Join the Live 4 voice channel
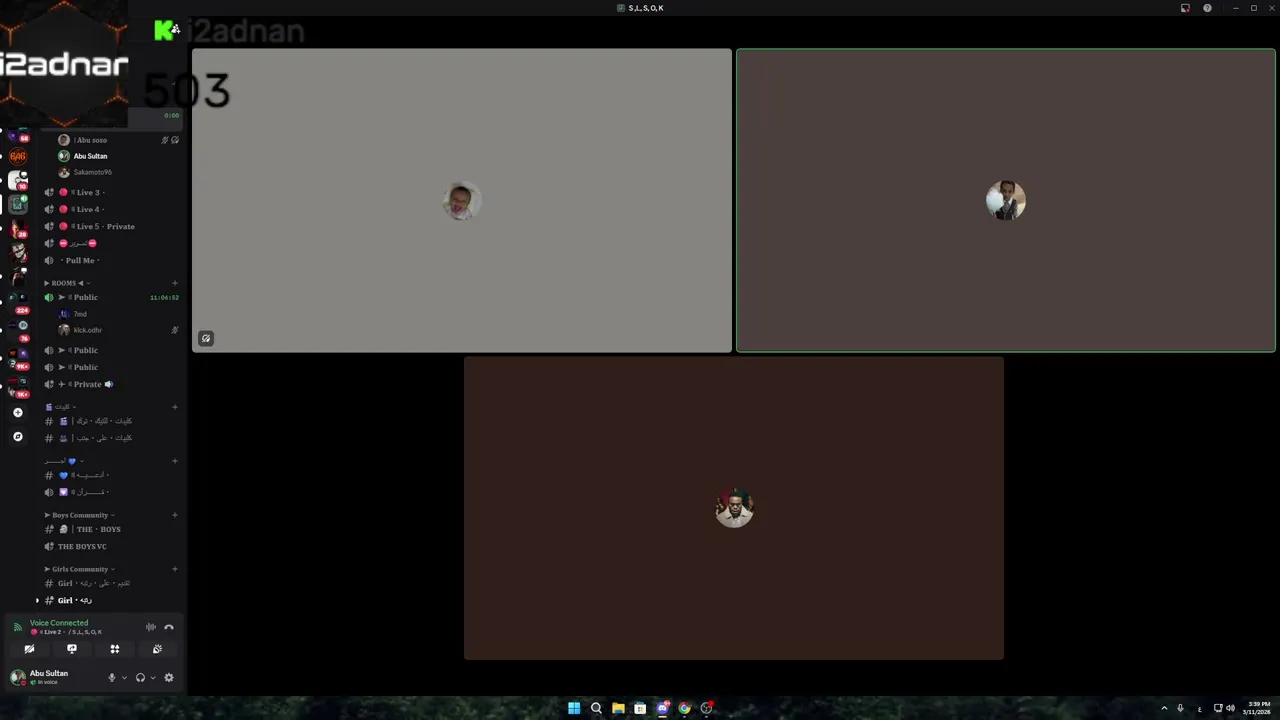Viewport: 1280px width, 720px height. (x=112, y=209)
